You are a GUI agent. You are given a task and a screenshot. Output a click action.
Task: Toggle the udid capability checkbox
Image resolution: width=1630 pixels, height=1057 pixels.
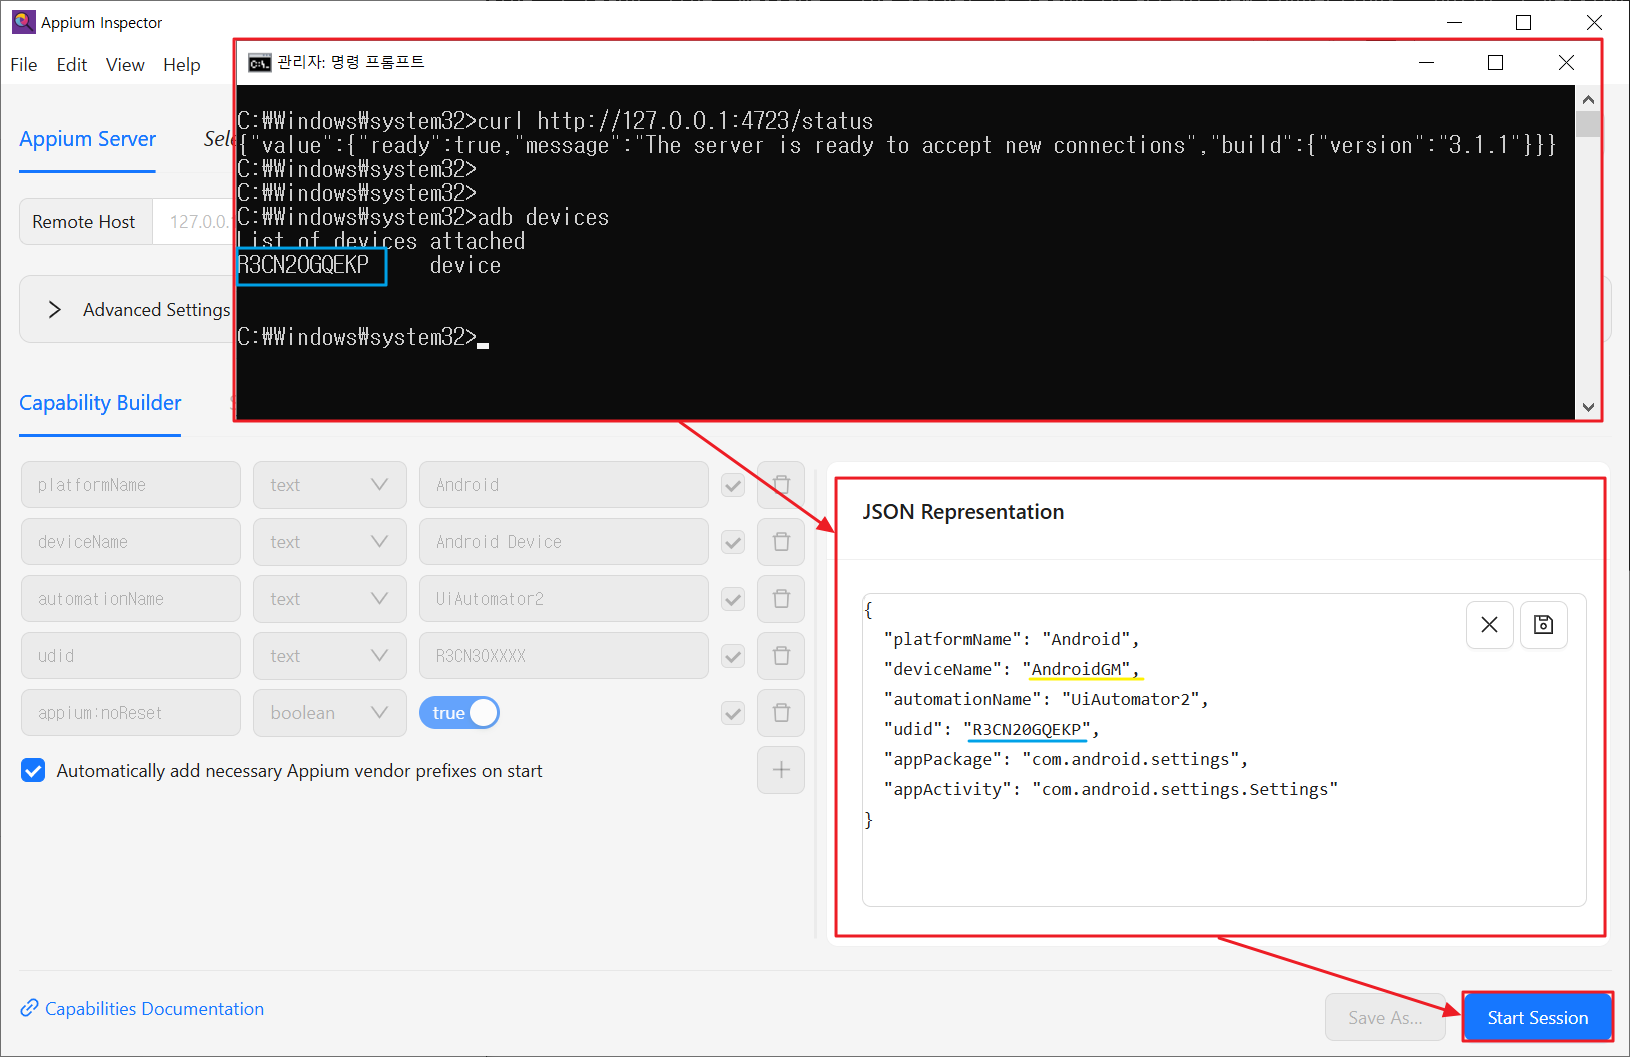[733, 657]
